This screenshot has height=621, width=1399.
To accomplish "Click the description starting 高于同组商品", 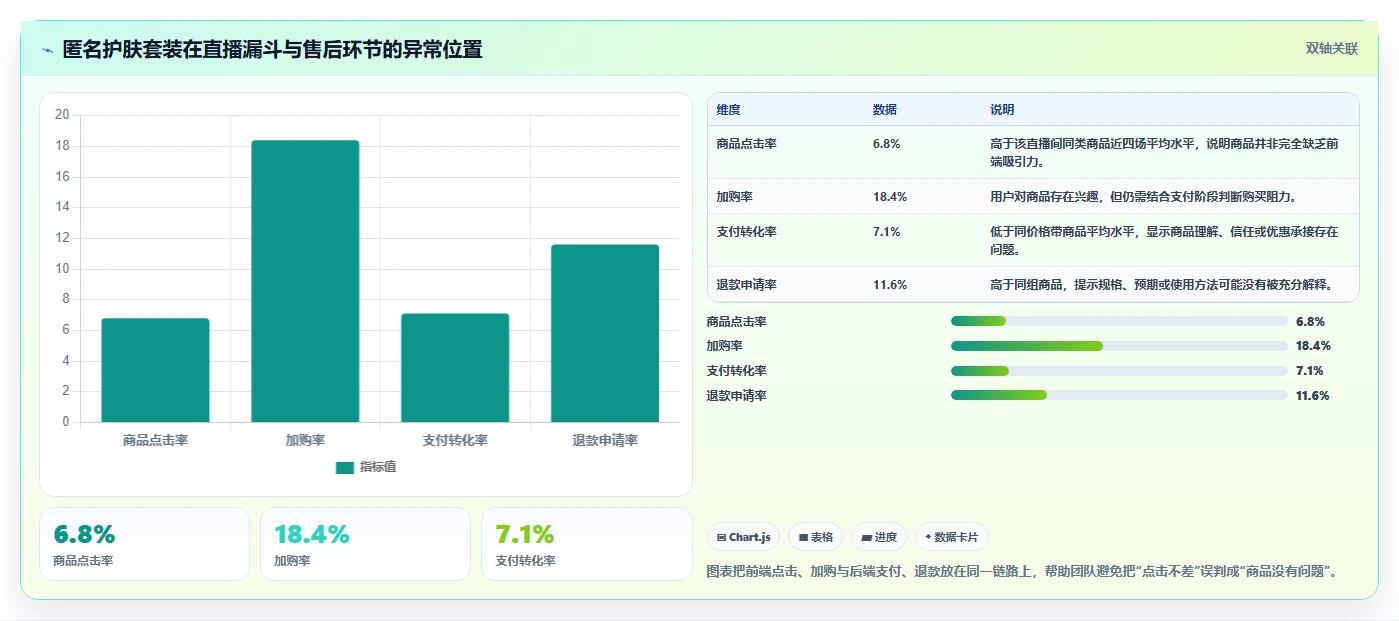I will tap(1162, 285).
